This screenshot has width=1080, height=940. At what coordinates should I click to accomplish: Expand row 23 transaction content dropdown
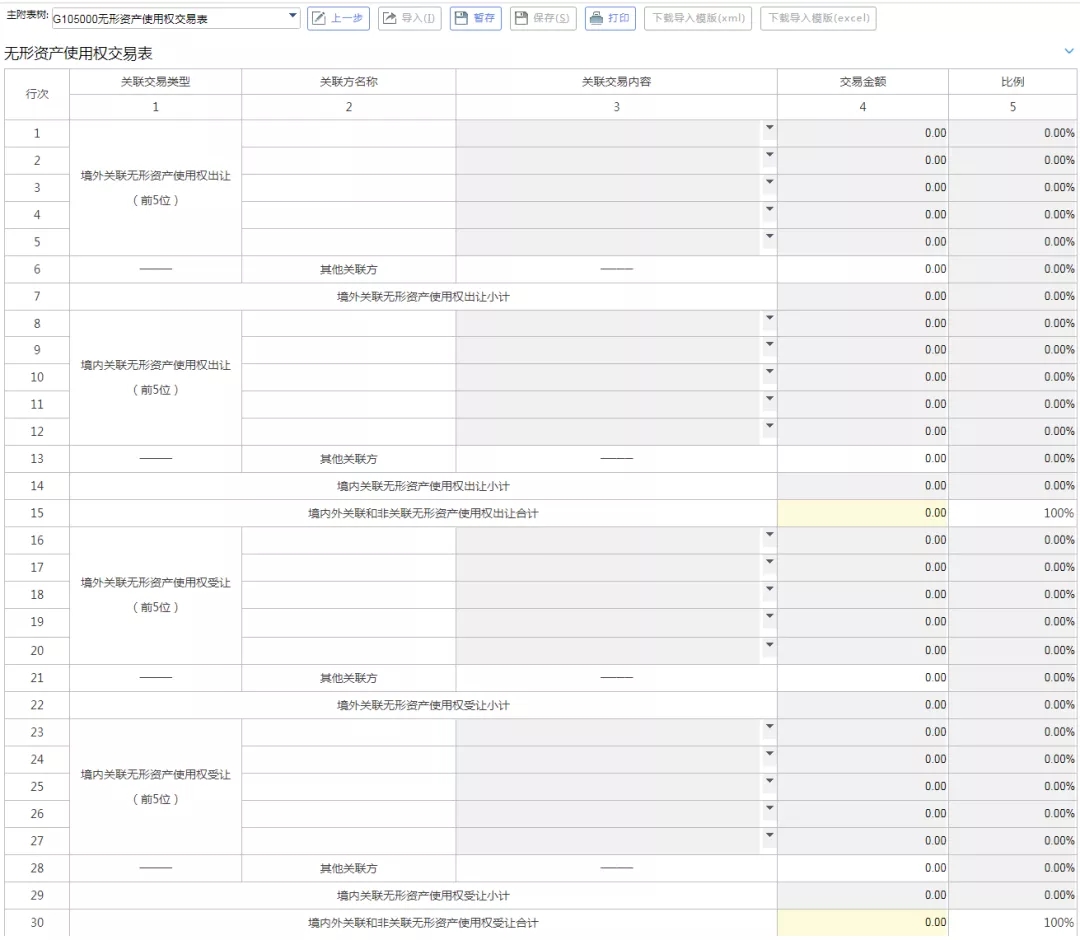coord(769,727)
